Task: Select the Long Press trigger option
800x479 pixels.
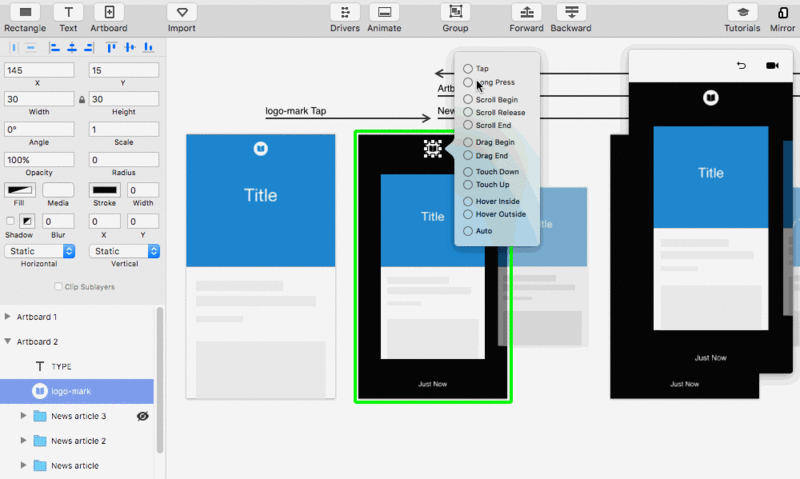Action: (468, 82)
